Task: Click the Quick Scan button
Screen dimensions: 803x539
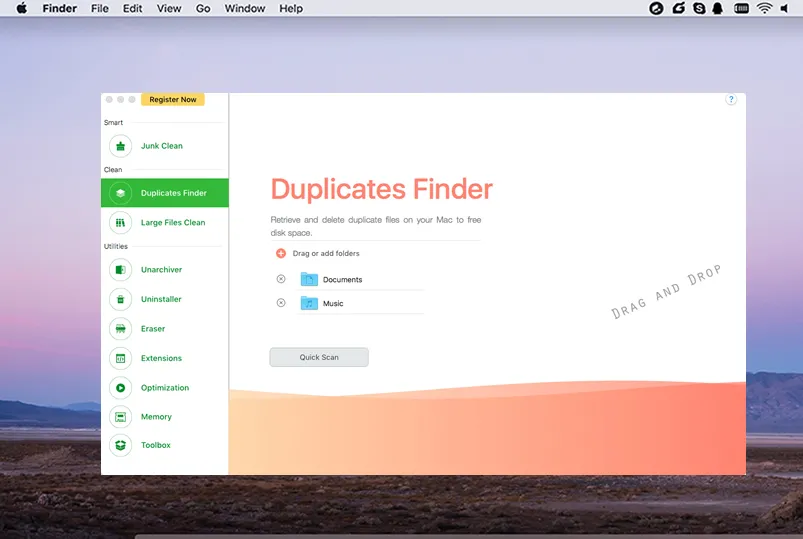Action: 319,357
